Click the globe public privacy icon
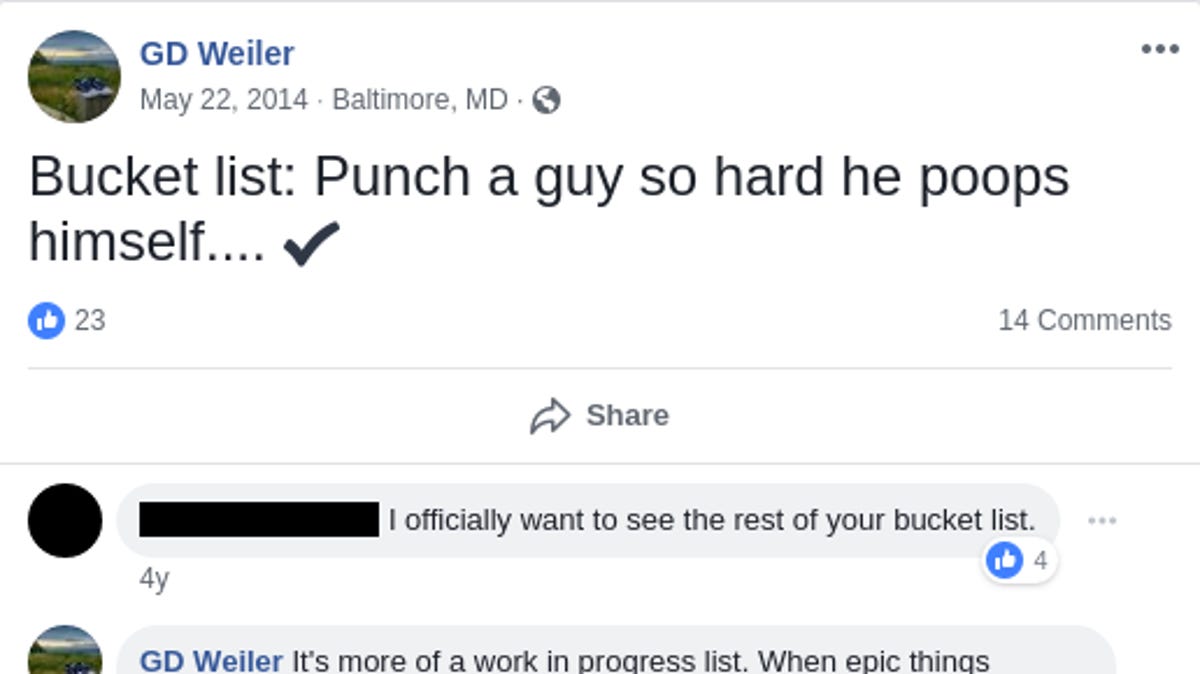 pyautogui.click(x=546, y=100)
